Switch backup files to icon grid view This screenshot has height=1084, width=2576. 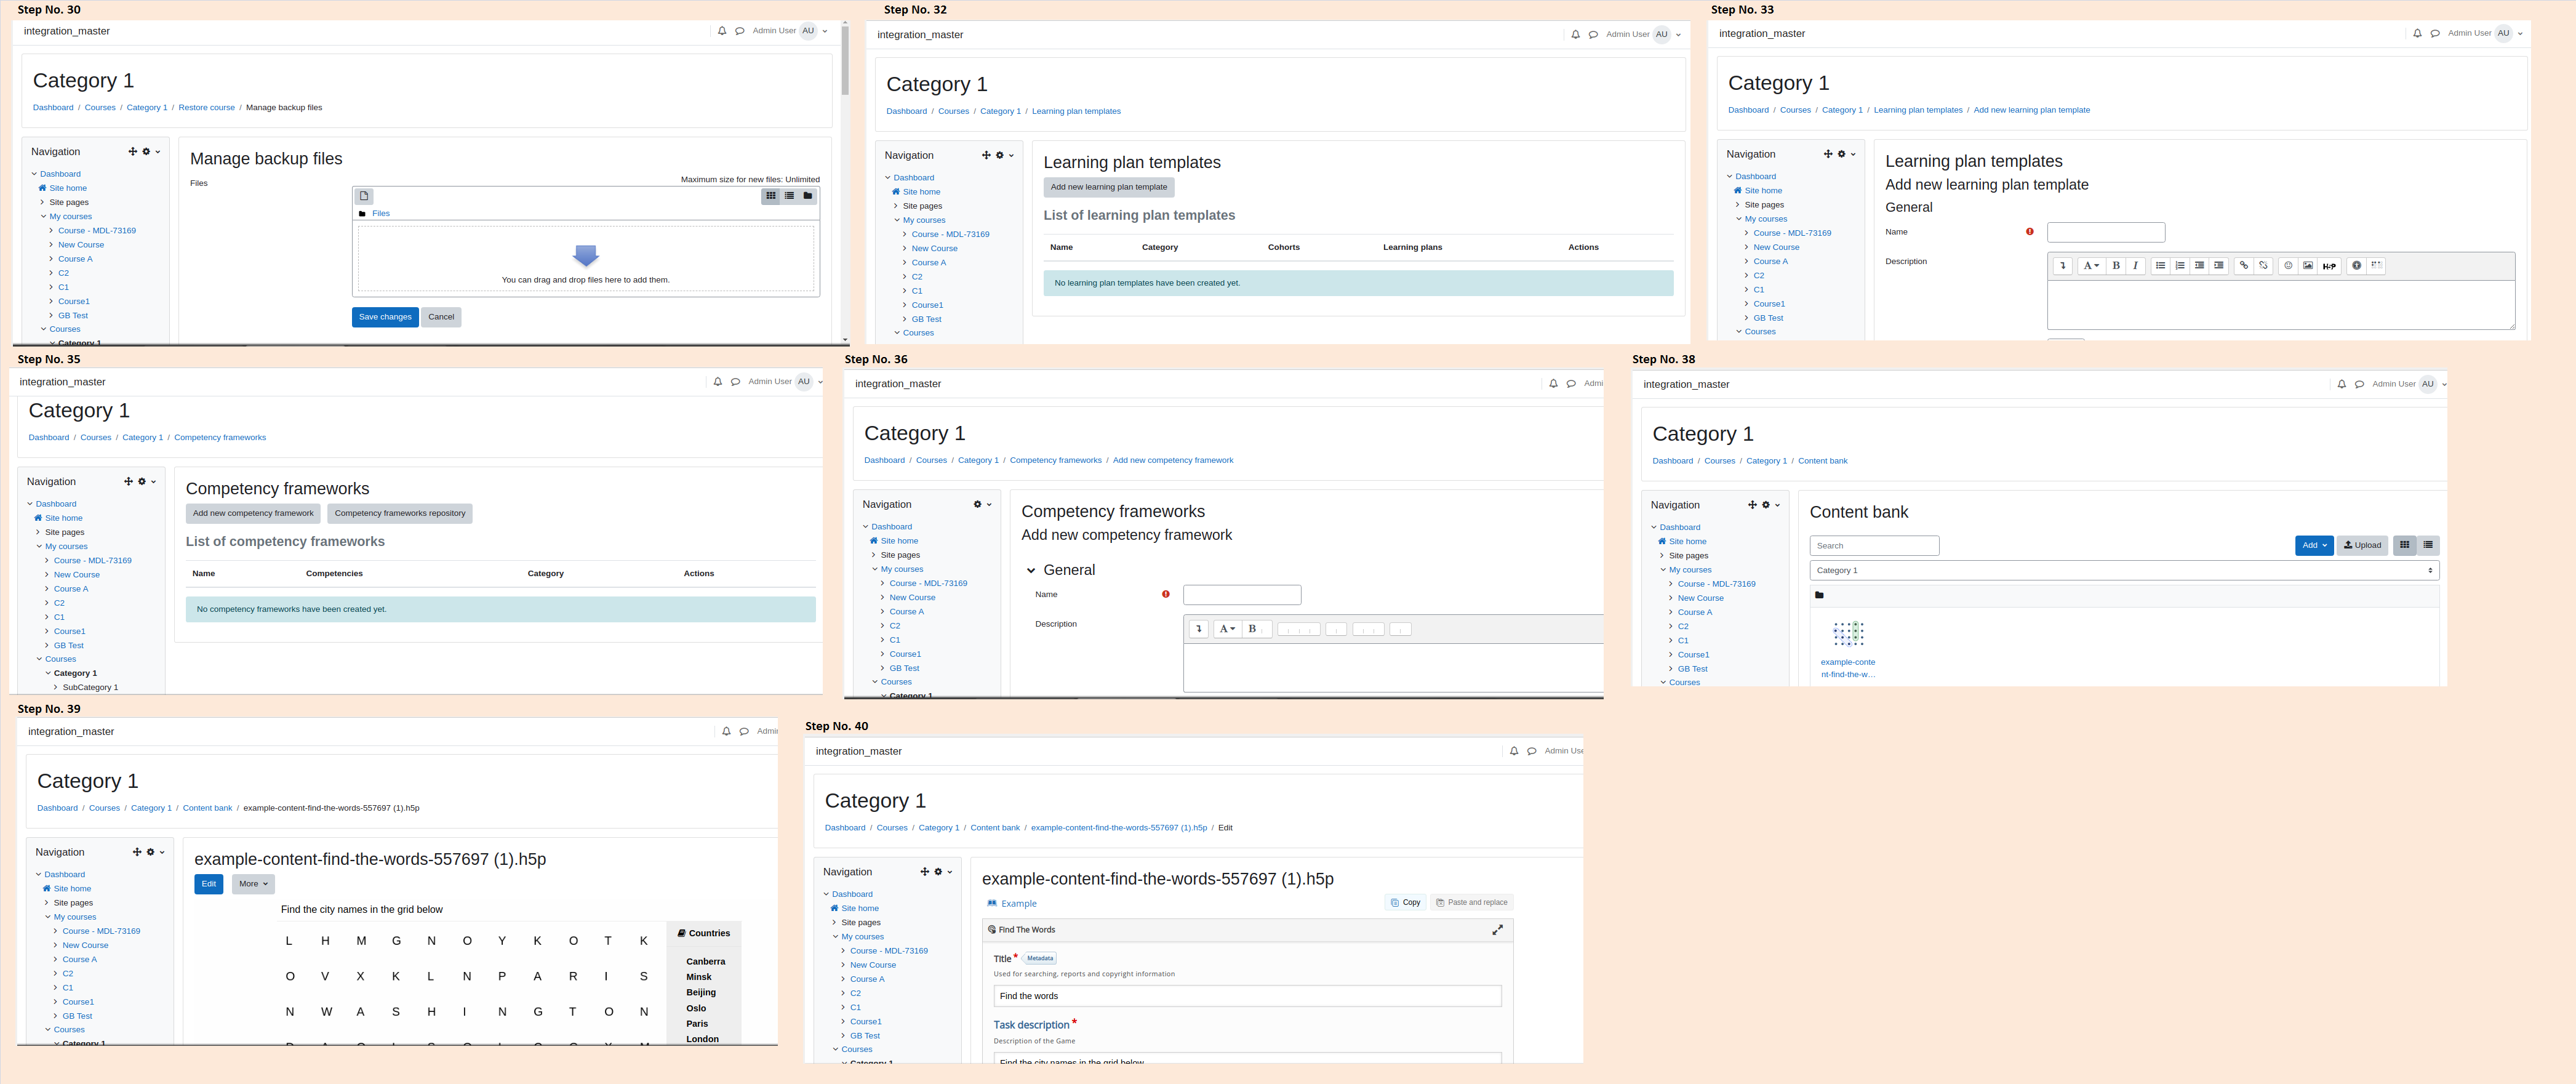(770, 196)
